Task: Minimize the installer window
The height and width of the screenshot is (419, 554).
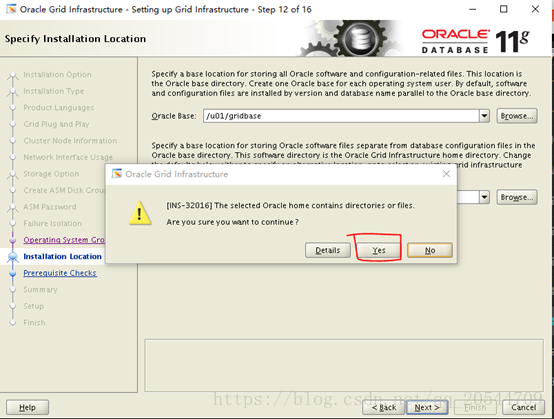Action: 472,9
